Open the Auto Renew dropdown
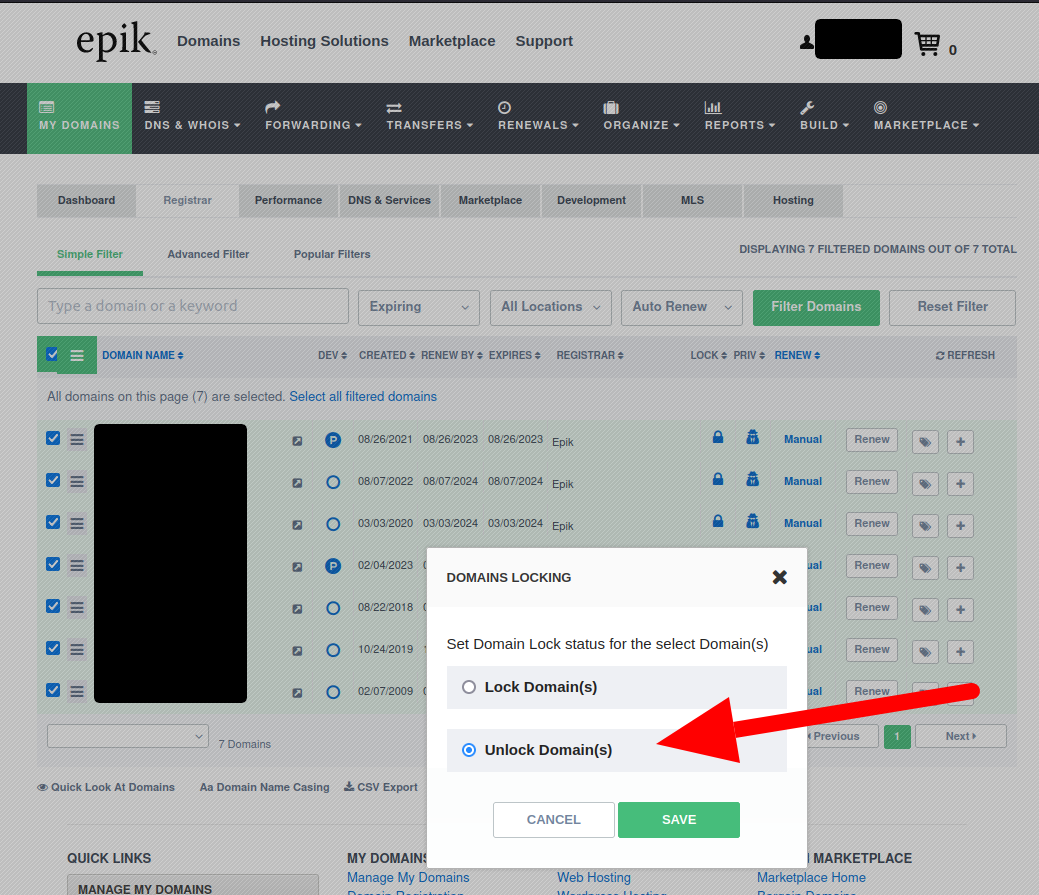1039x895 pixels. tap(681, 307)
